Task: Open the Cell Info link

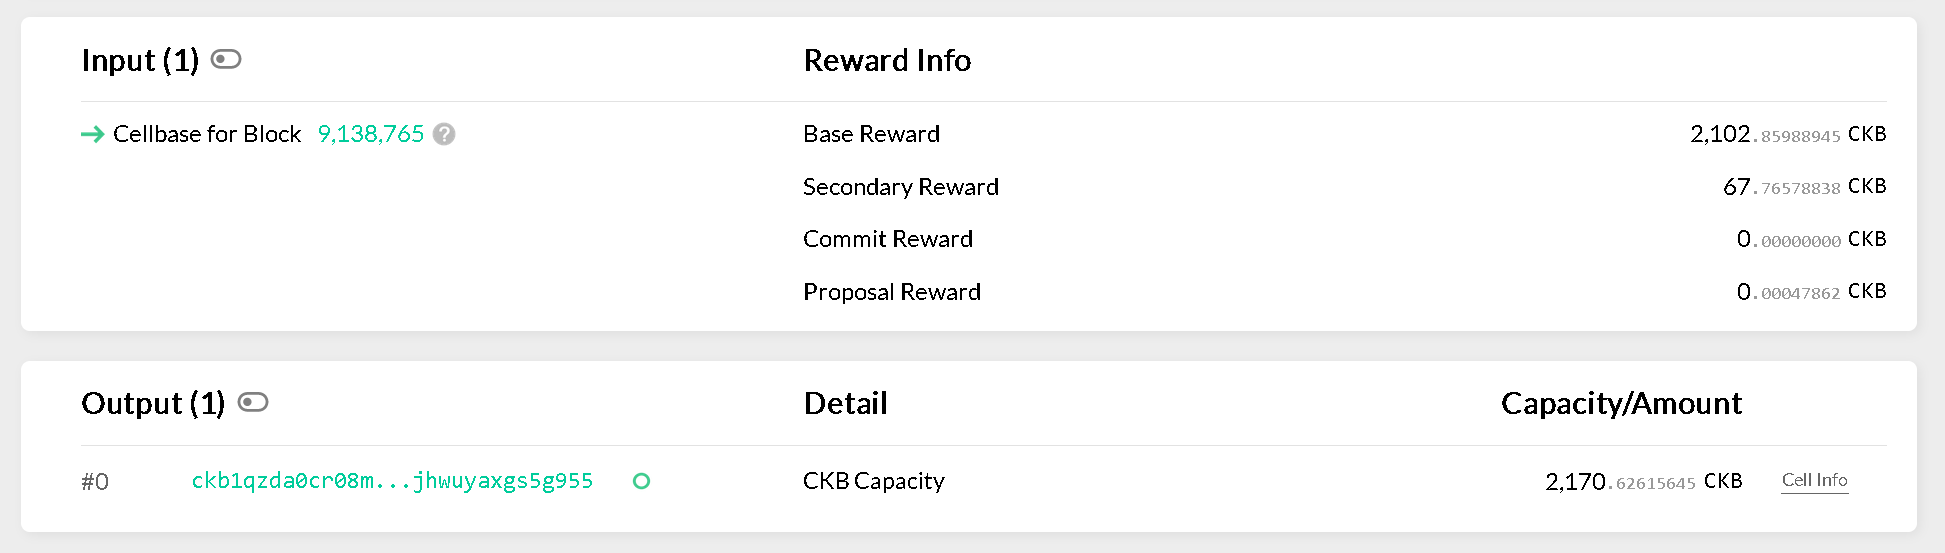Action: pyautogui.click(x=1814, y=480)
